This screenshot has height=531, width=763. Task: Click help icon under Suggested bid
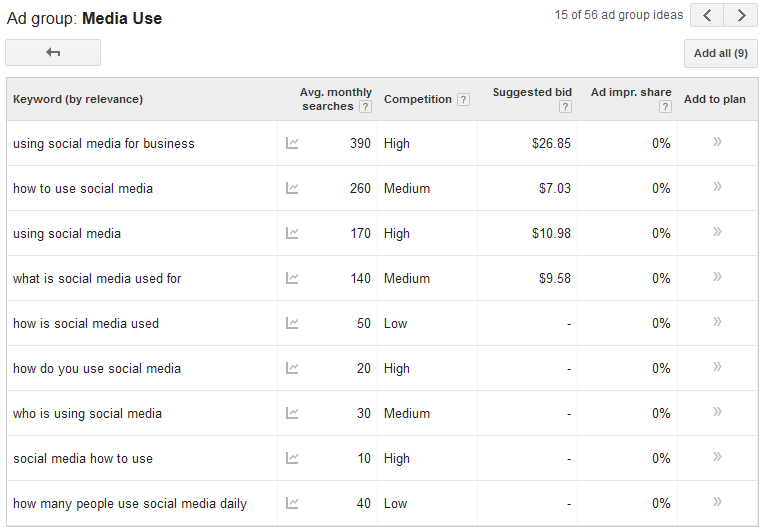(x=565, y=107)
